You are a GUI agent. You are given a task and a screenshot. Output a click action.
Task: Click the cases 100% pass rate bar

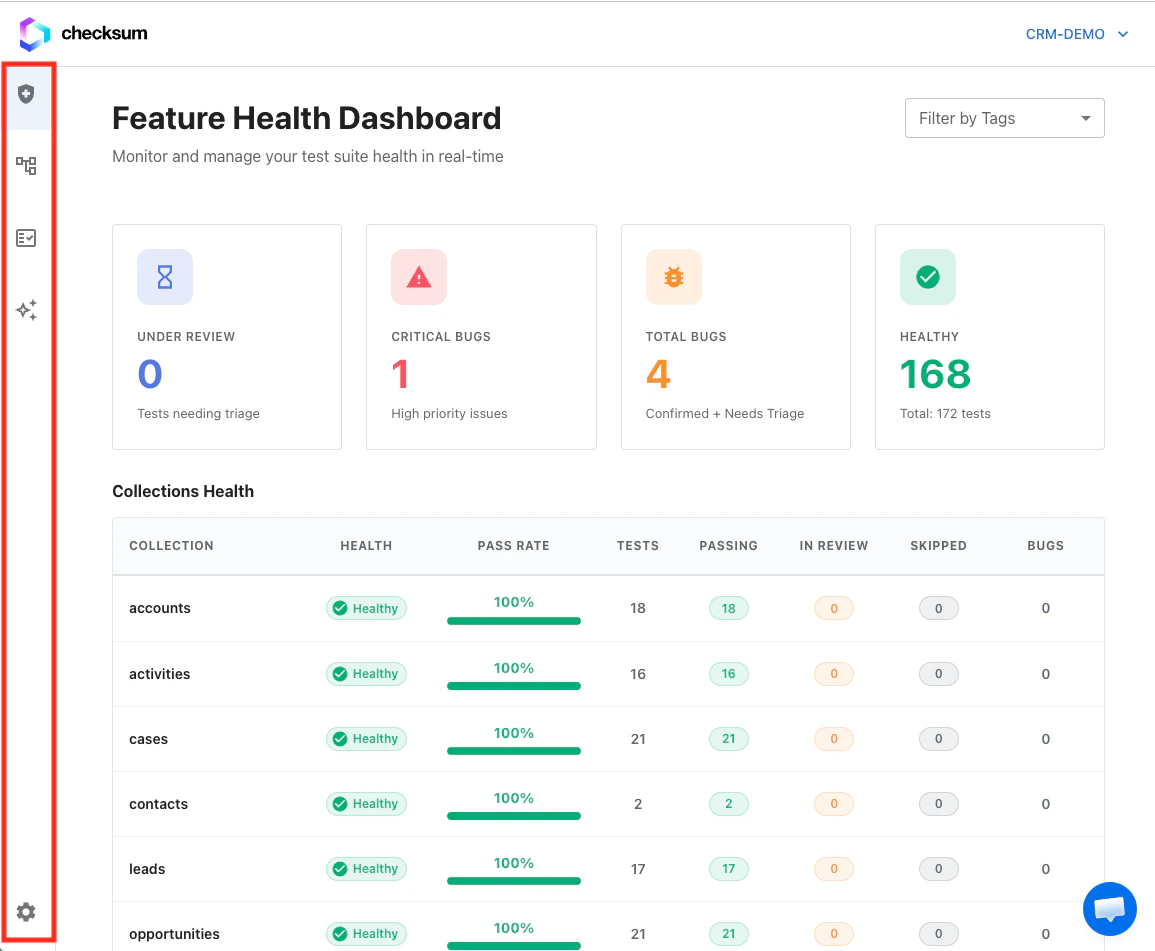click(x=513, y=751)
